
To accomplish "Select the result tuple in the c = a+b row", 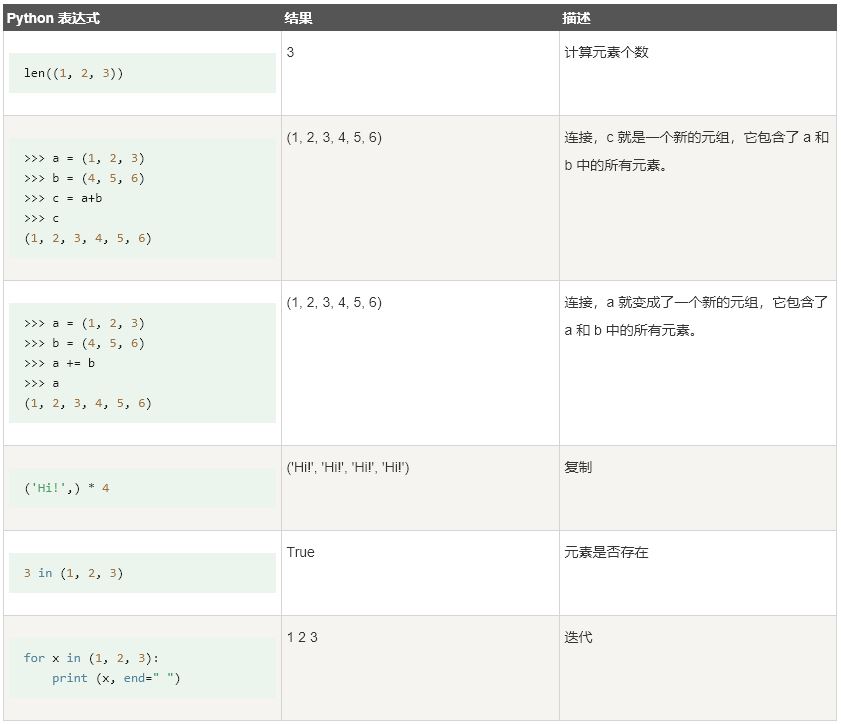I will (333, 137).
